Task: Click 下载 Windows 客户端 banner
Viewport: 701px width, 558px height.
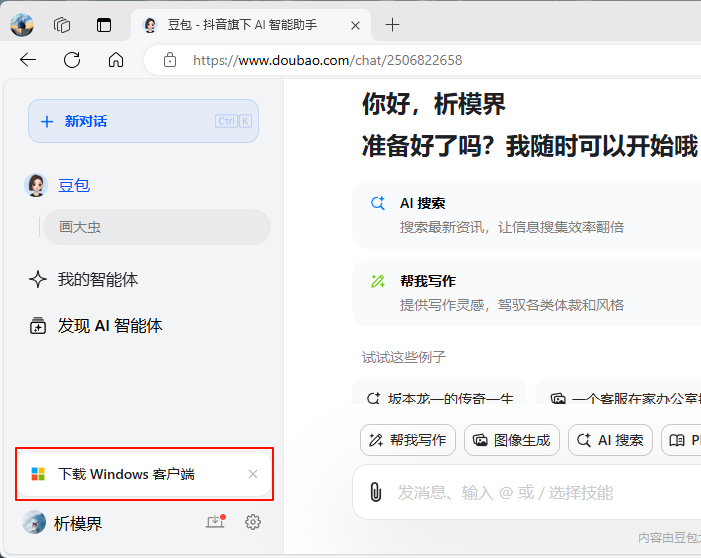Action: 144,474
